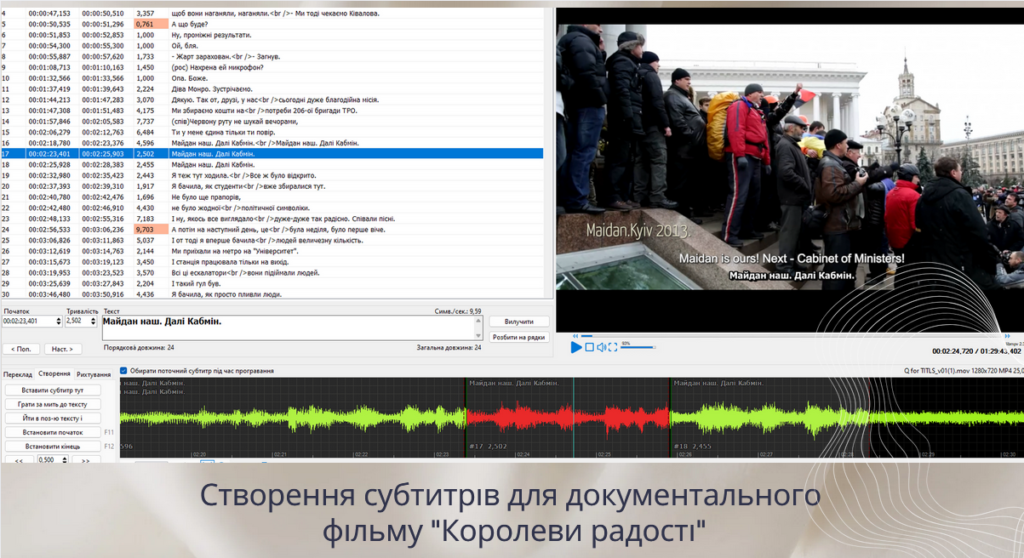Screen dimensions: 1024x558
Task: Select row 18 starting at 00:02:25,928
Action: click(272, 165)
